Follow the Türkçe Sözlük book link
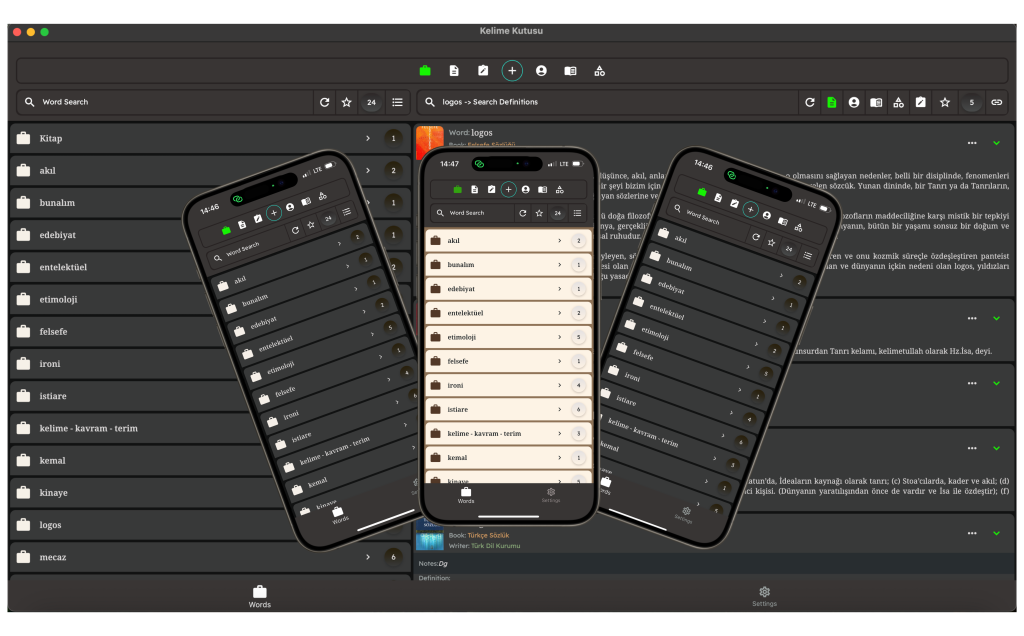This screenshot has width=1024, height=636. (x=488, y=535)
